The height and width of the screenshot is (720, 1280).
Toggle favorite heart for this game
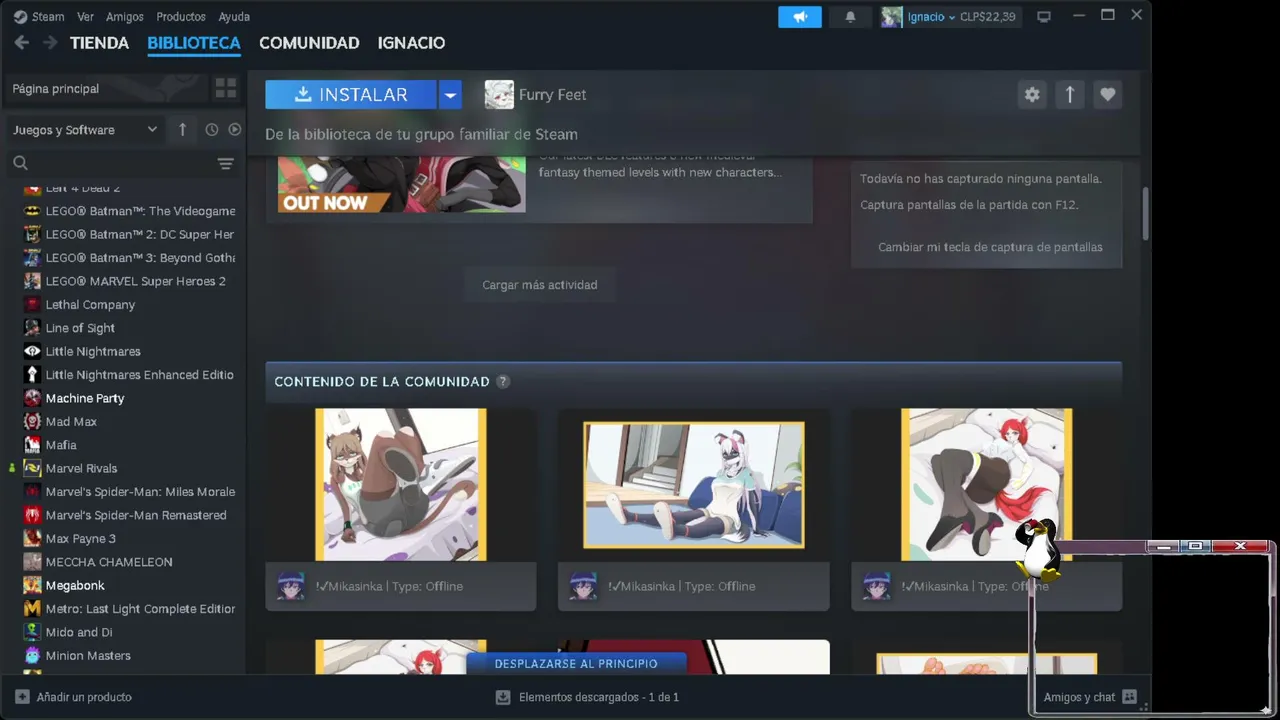click(1107, 94)
